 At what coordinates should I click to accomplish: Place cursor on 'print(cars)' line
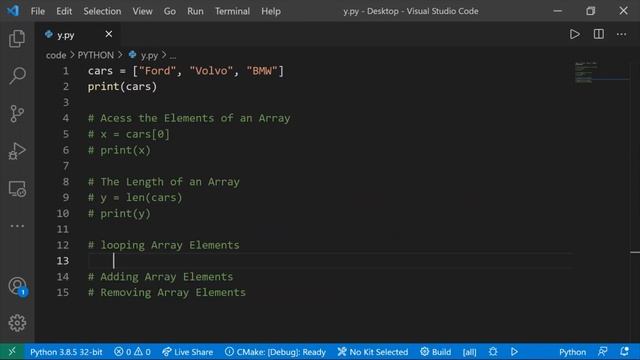(x=122, y=87)
